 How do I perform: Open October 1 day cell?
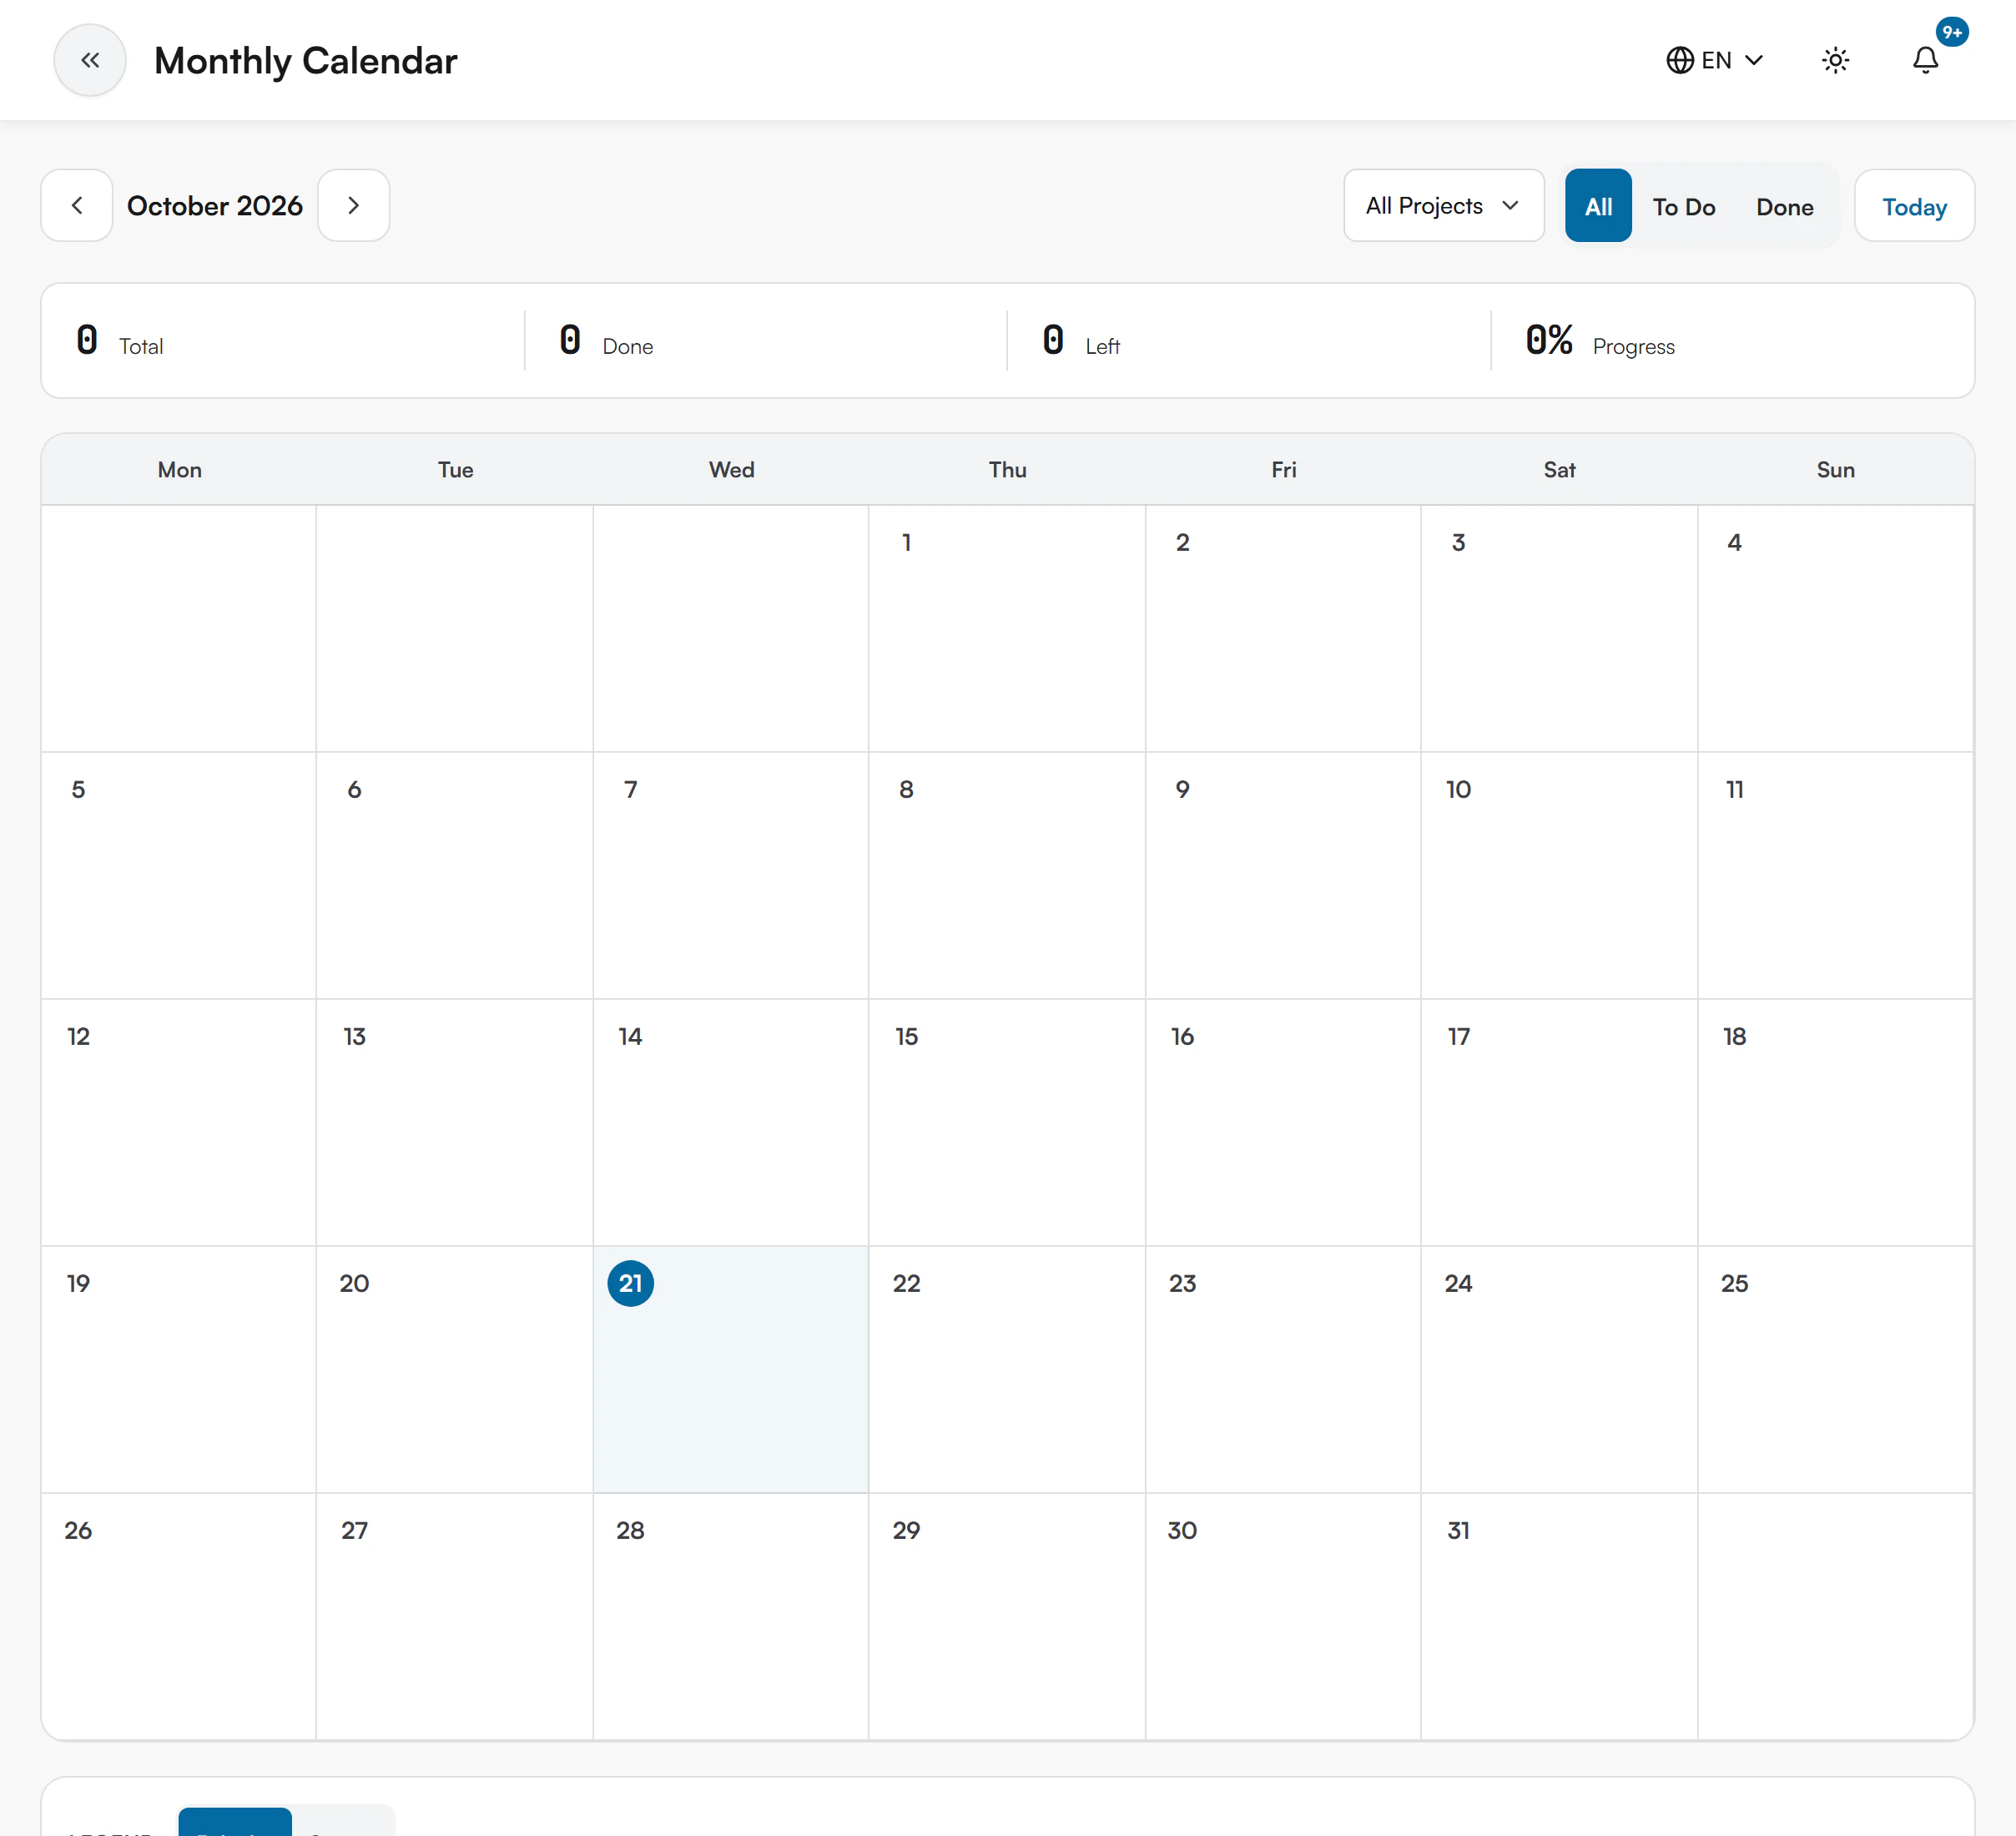click(1006, 628)
